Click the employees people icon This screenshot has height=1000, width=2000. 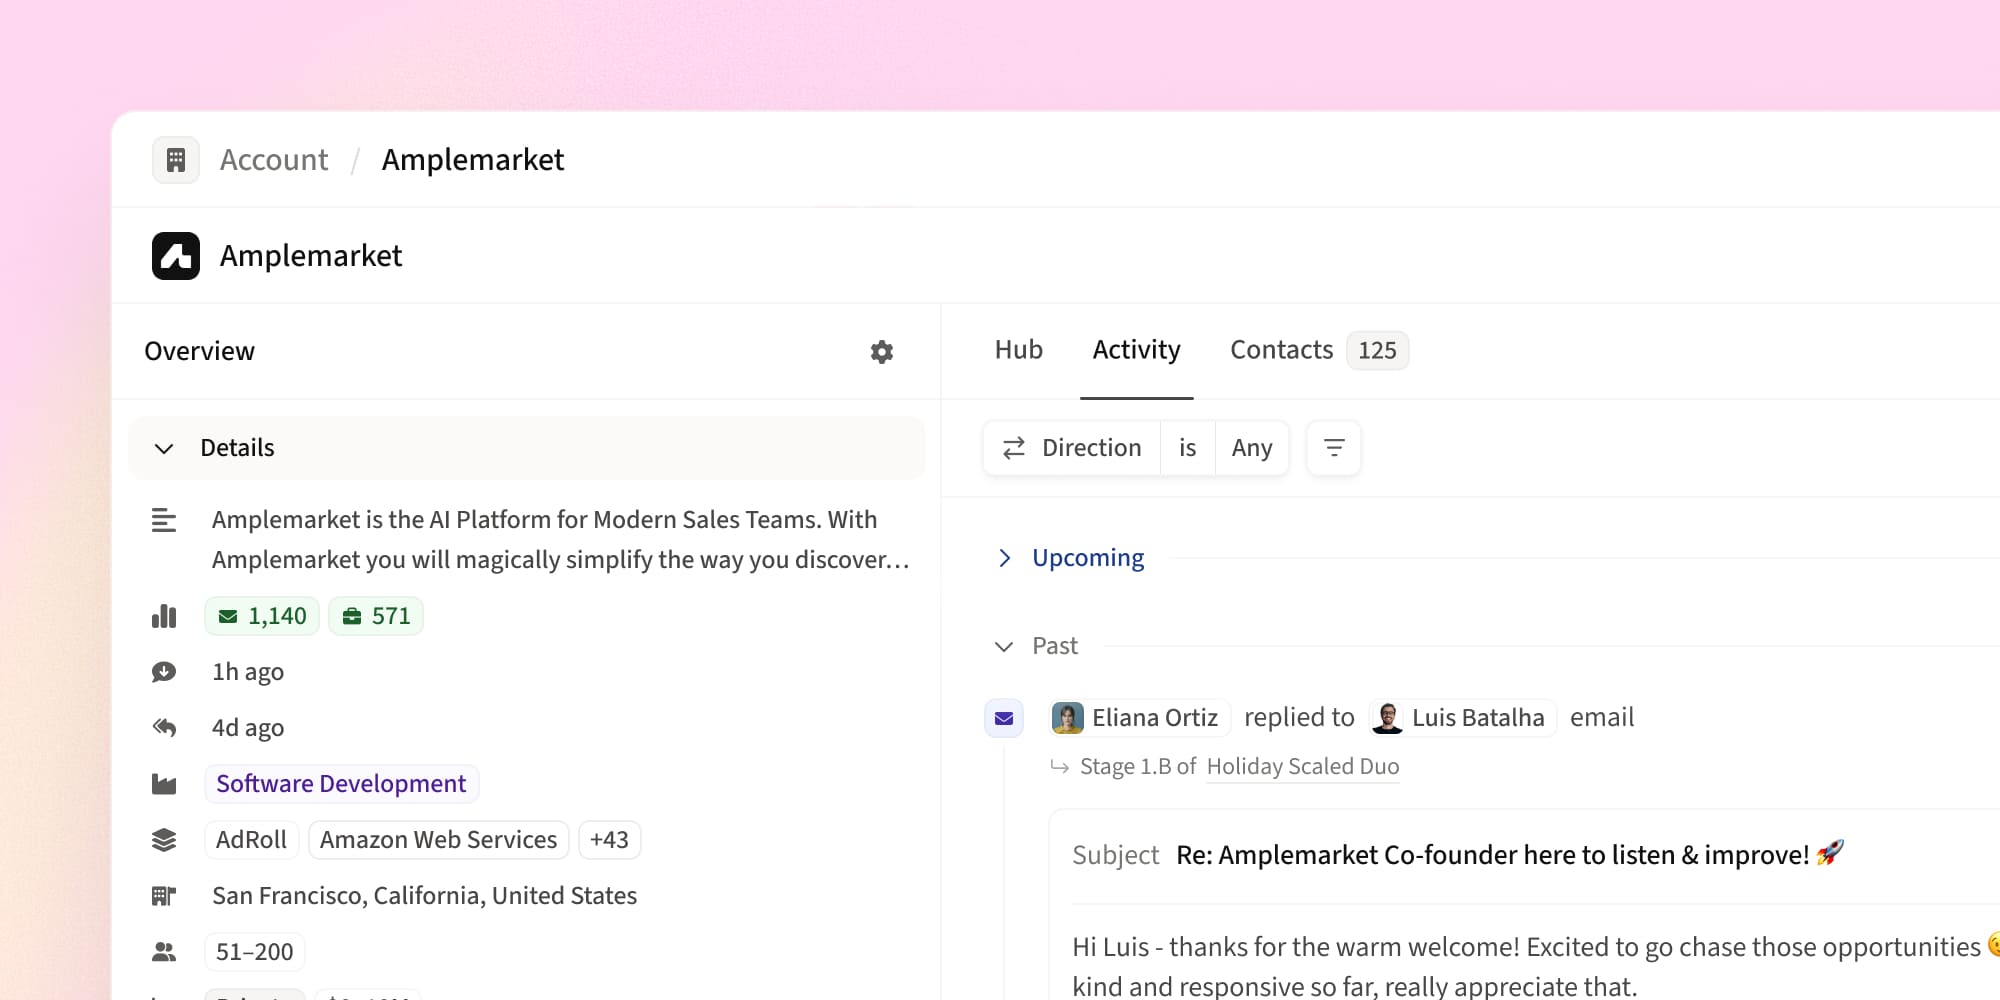coord(164,952)
